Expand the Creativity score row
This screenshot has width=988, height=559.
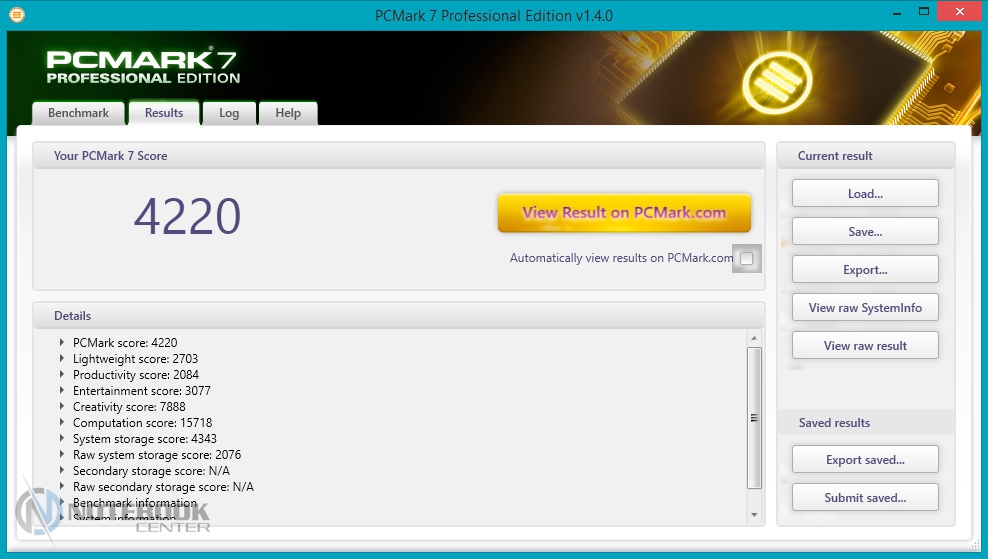[x=62, y=407]
